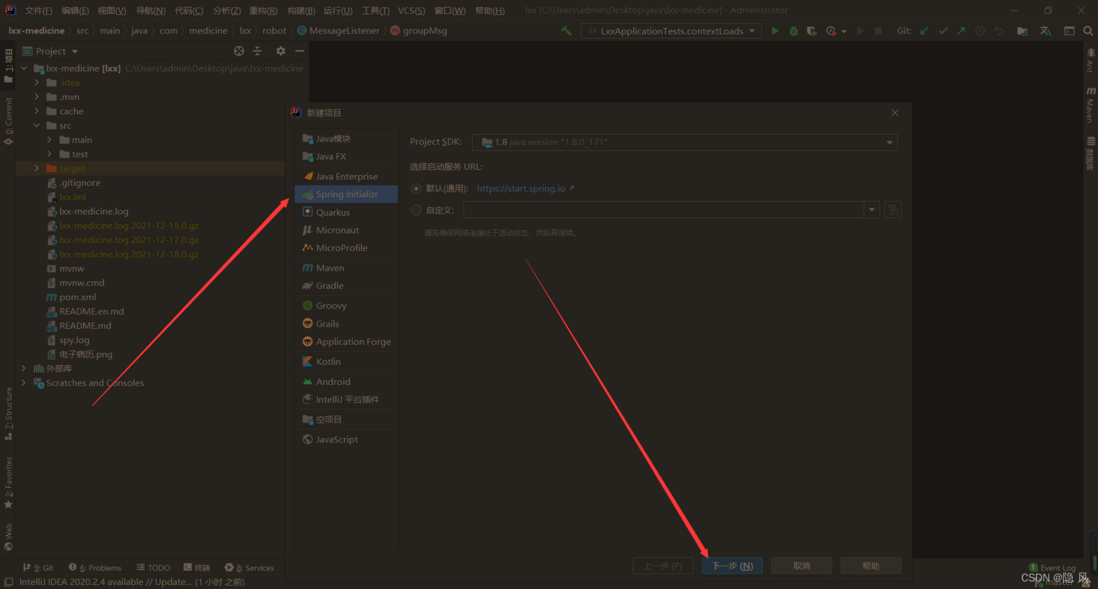
Task: Open the https://start.spring.io link
Action: pos(522,188)
